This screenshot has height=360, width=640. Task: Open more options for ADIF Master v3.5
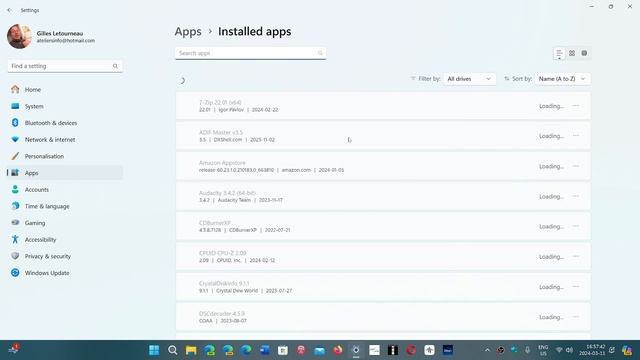point(576,136)
